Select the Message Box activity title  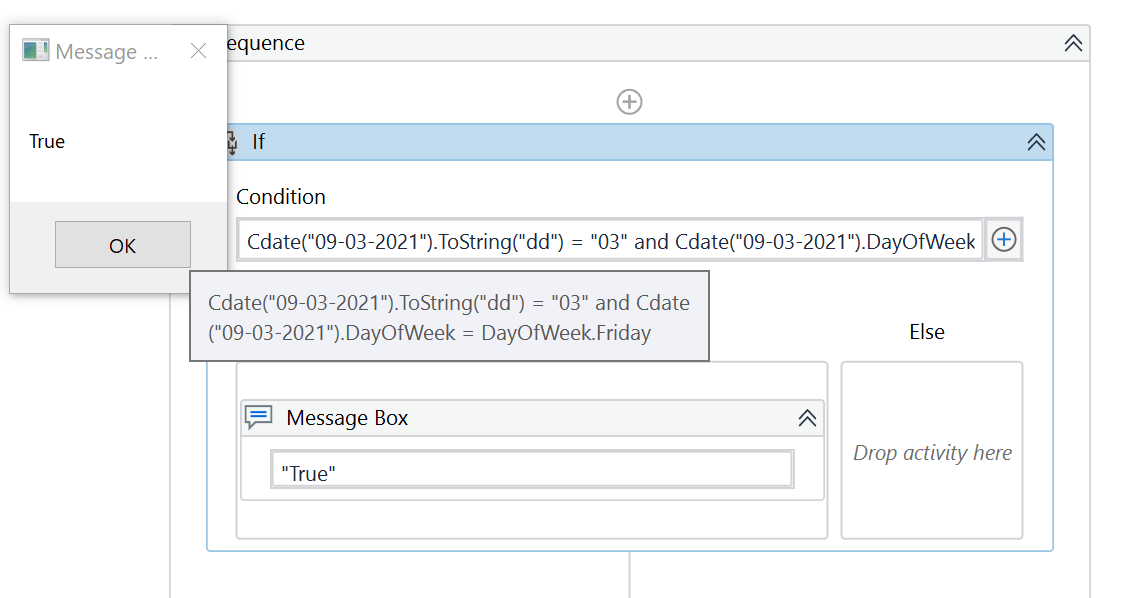pos(347,418)
